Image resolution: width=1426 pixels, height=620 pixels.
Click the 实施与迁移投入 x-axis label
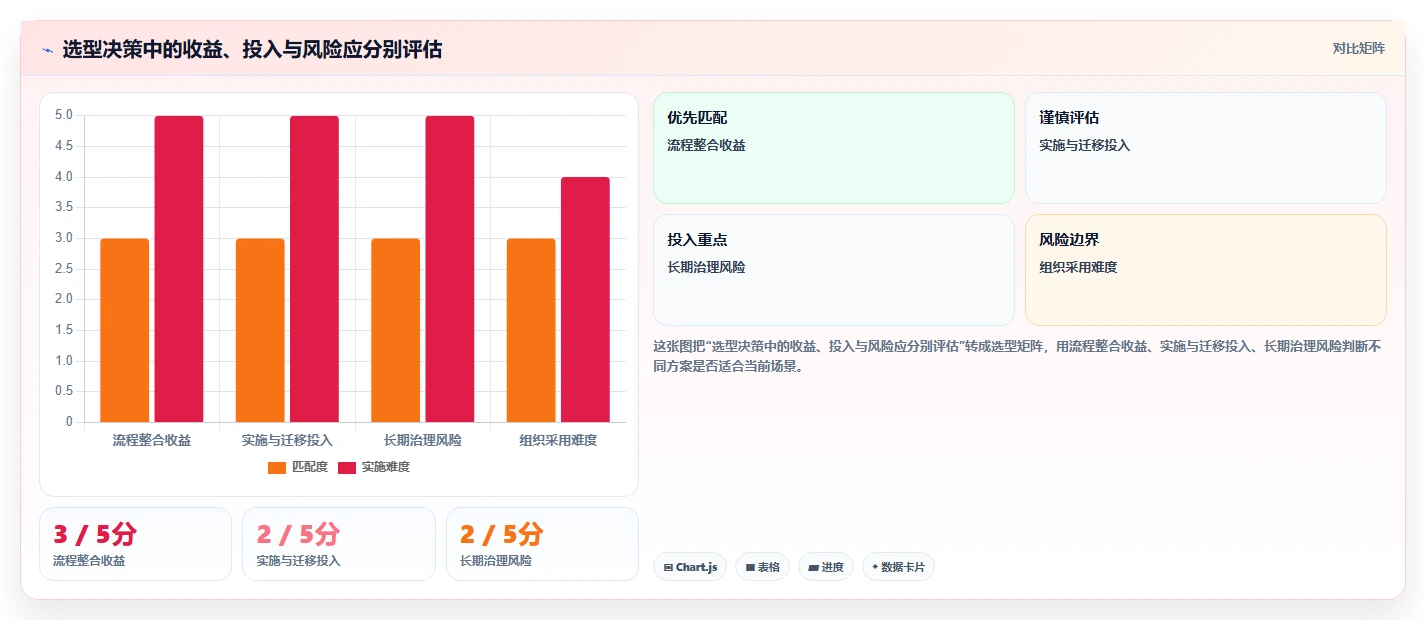point(287,440)
